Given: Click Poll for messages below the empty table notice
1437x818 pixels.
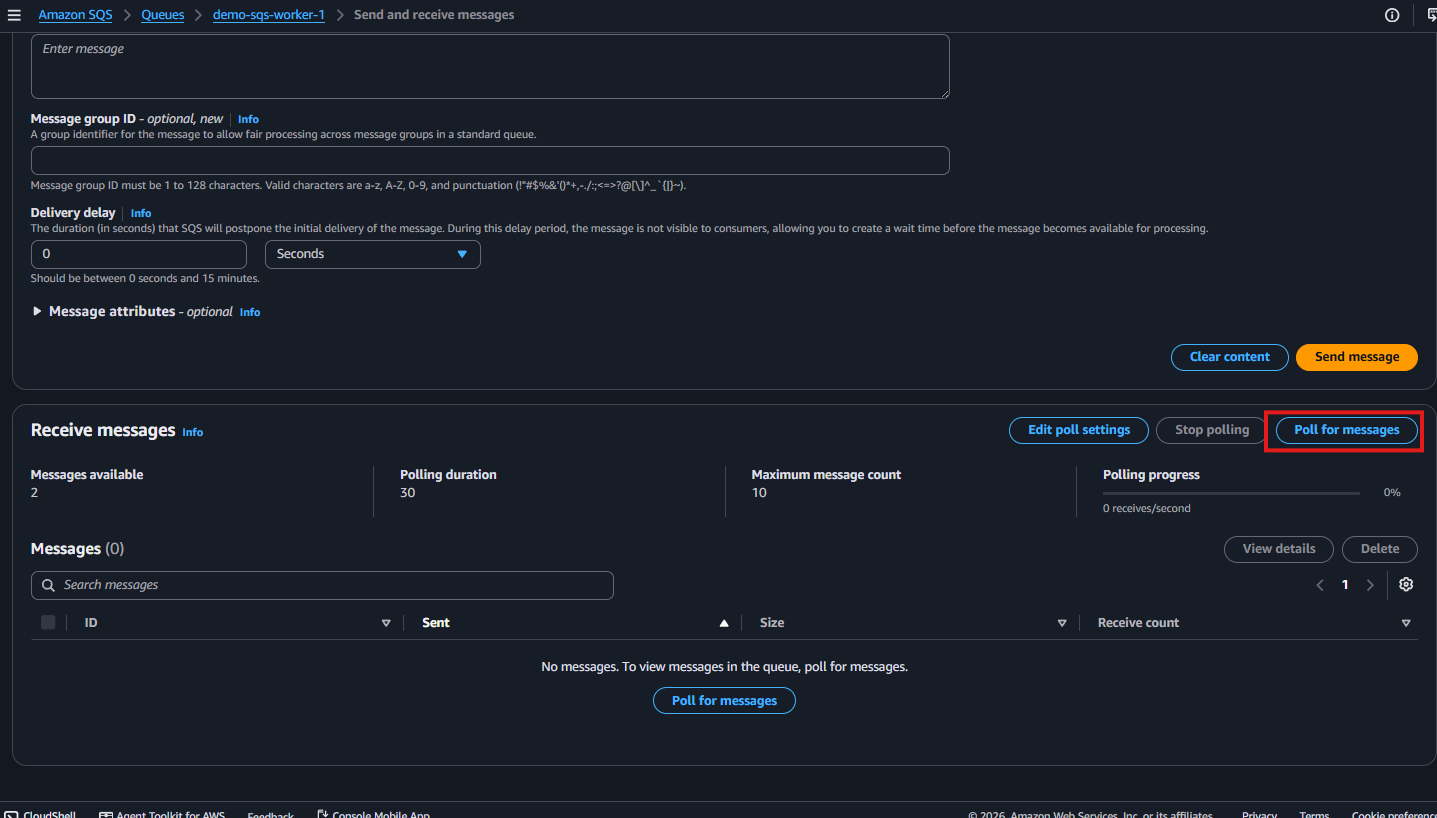Looking at the screenshot, I should (x=724, y=700).
